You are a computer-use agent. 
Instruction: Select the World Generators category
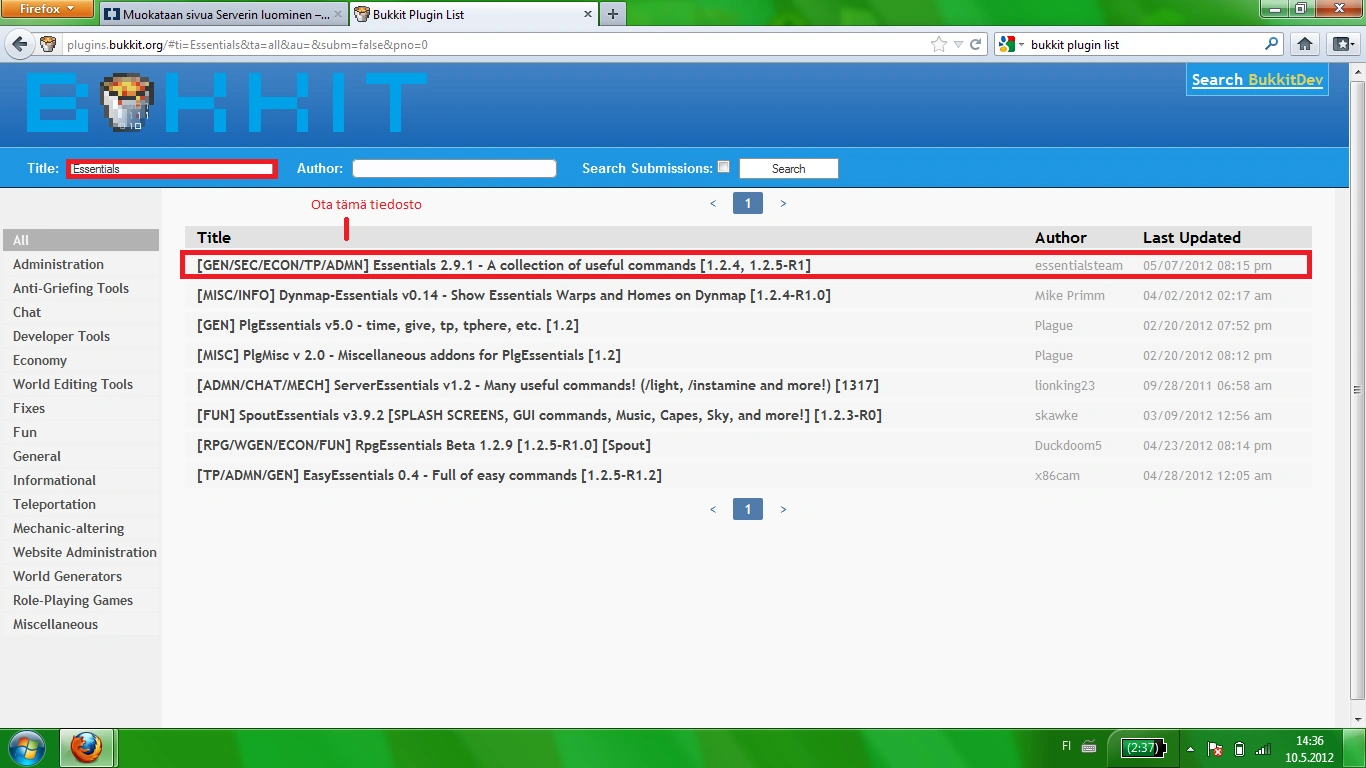pos(81,576)
